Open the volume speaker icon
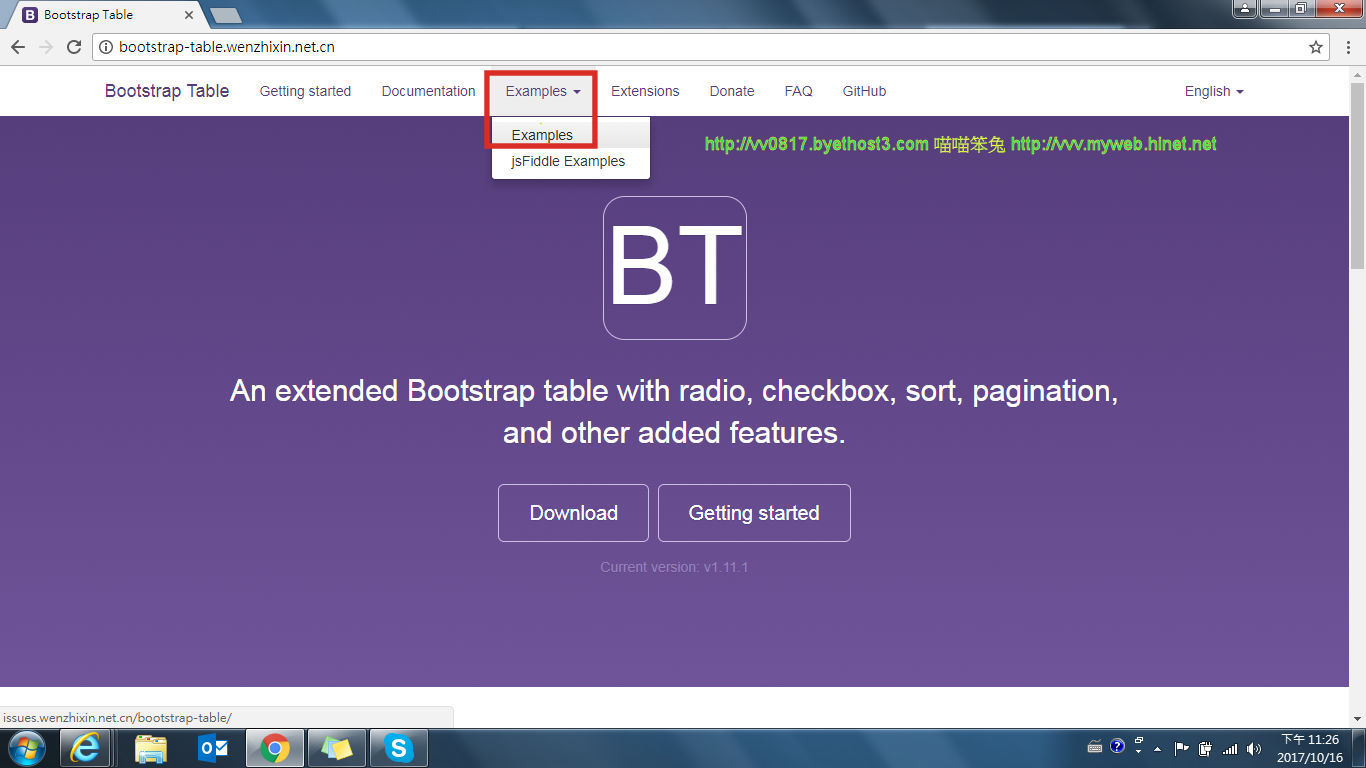Viewport: 1366px width, 768px height. tap(1255, 748)
